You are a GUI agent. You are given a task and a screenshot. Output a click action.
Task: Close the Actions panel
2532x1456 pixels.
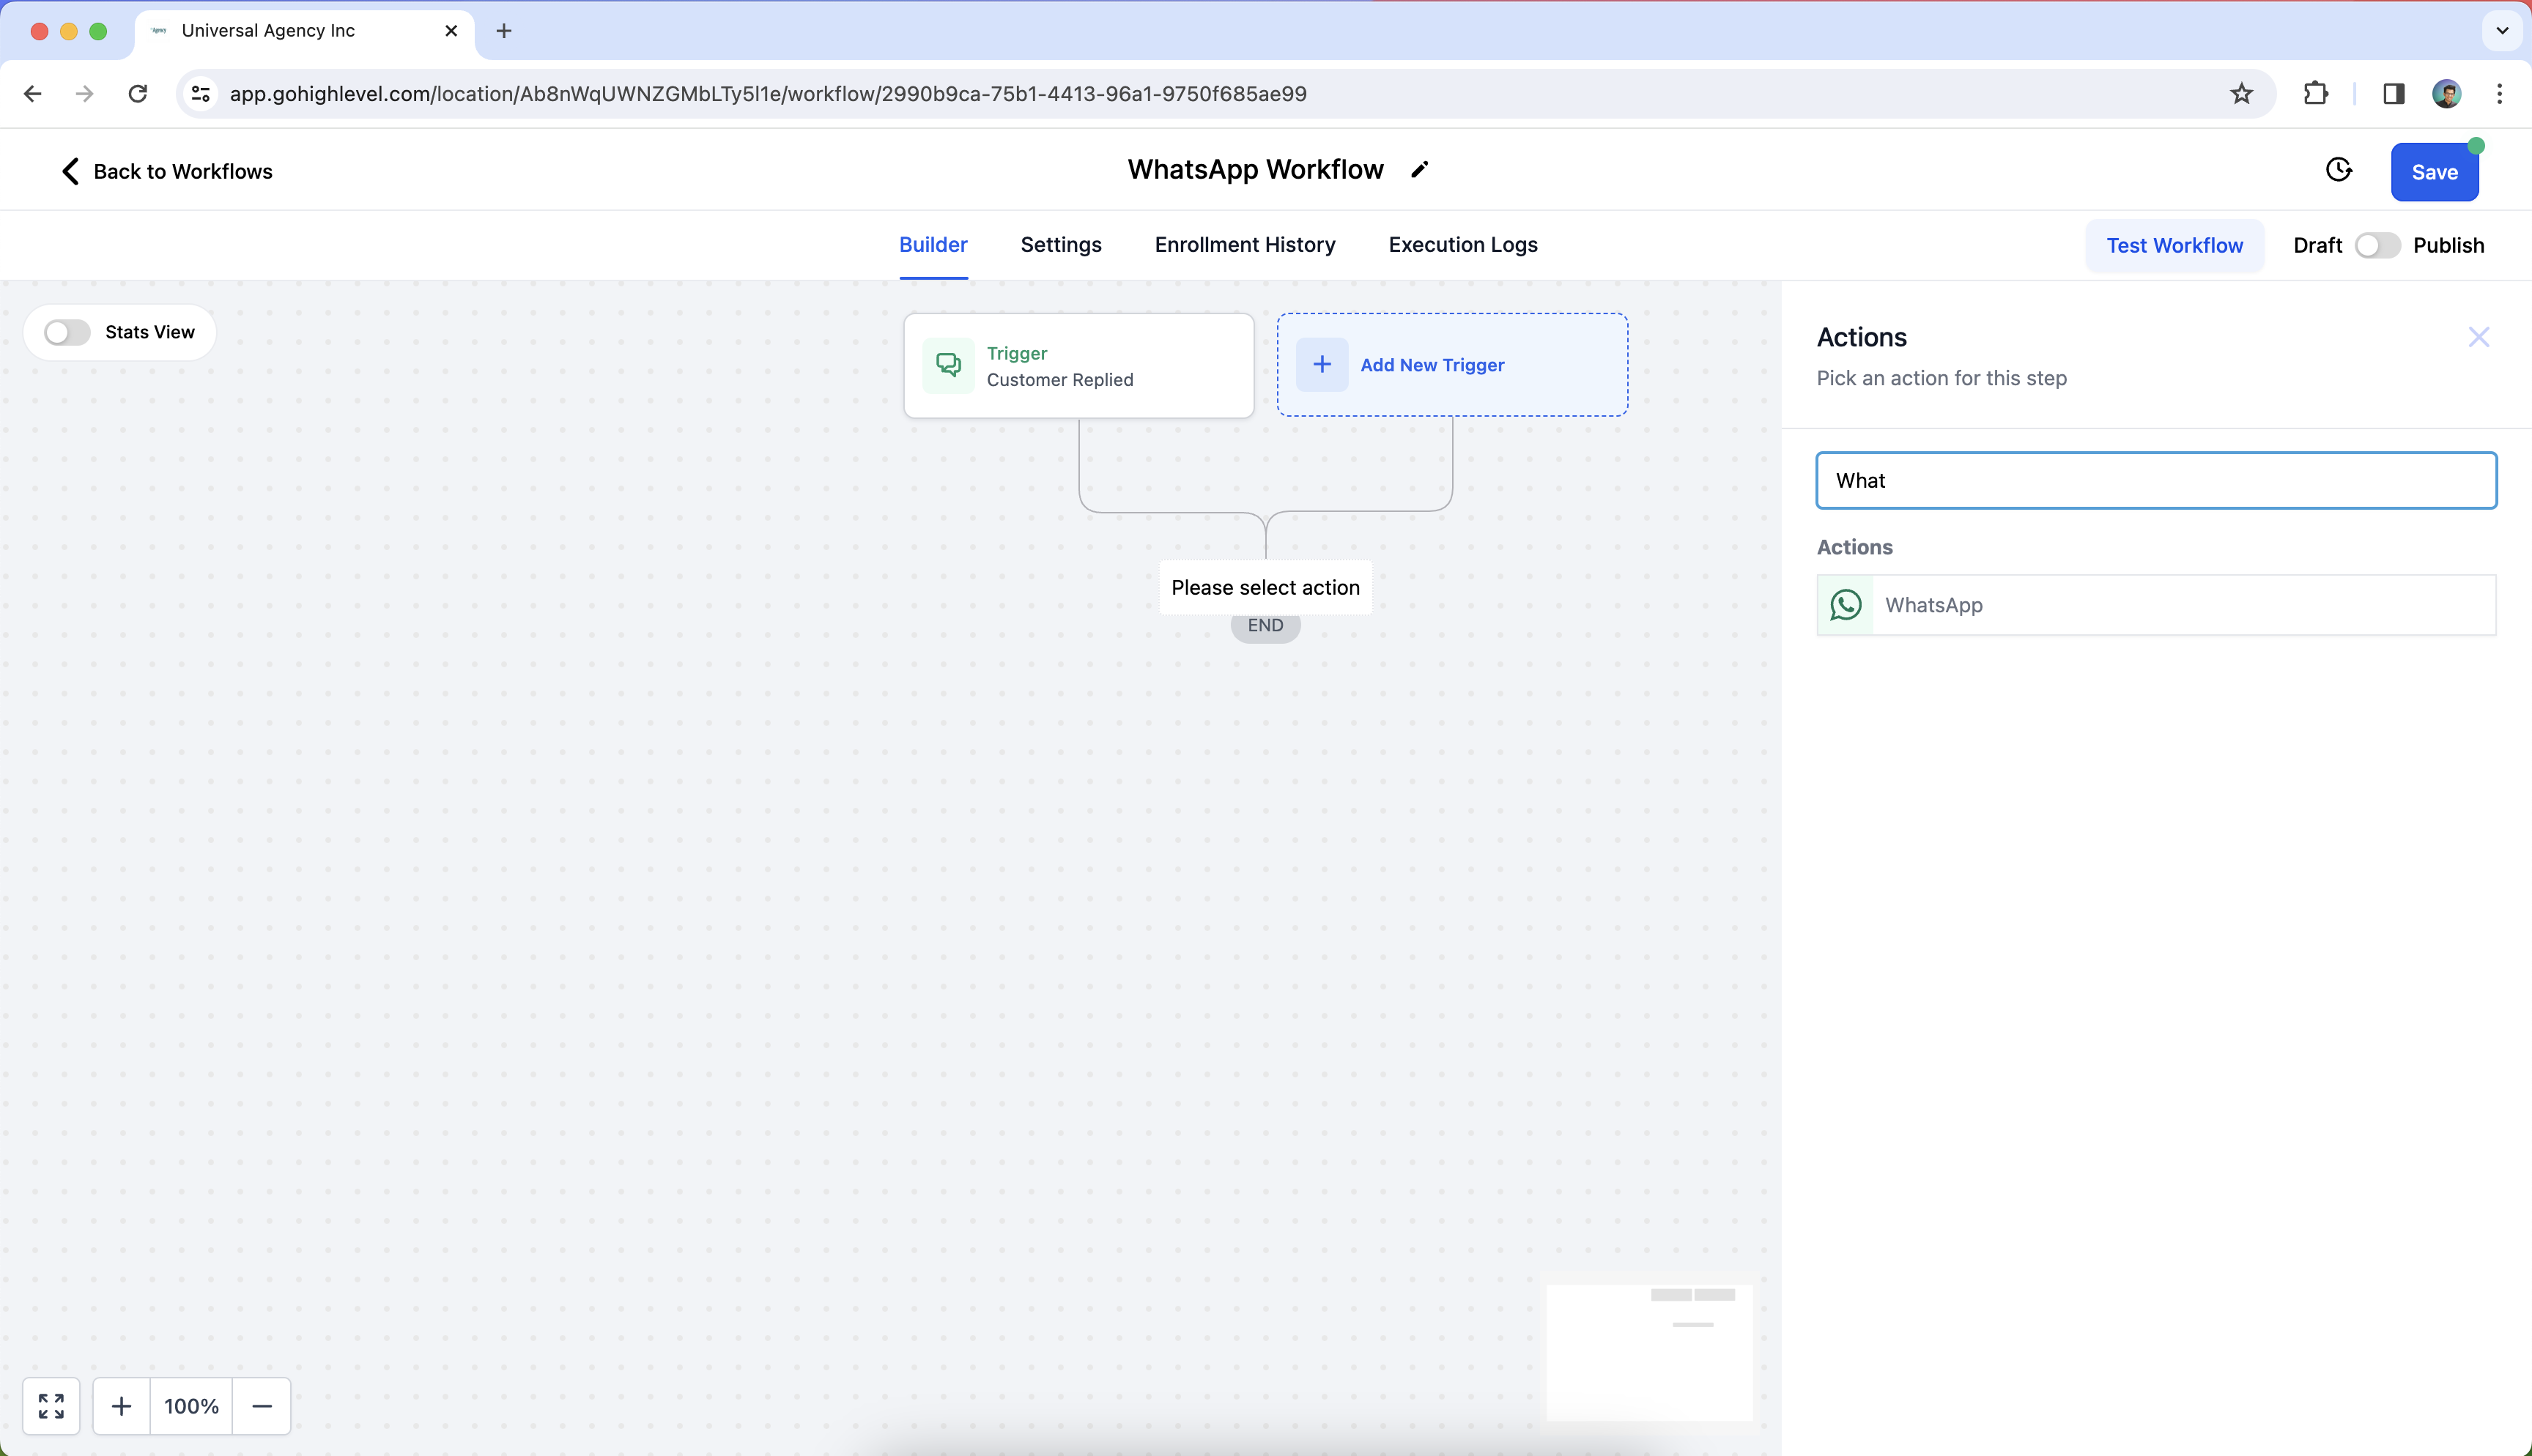click(x=2478, y=337)
